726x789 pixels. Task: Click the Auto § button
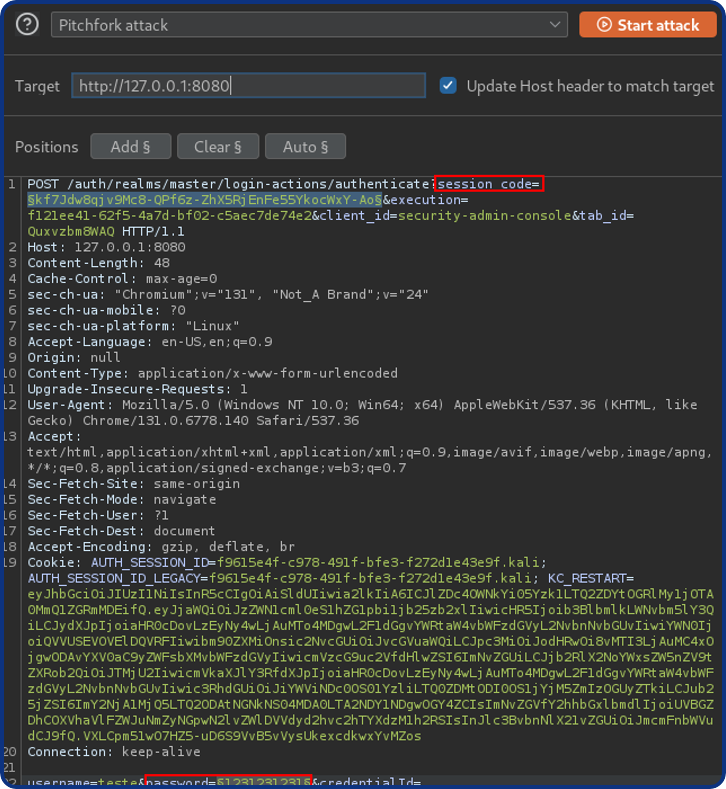305,147
